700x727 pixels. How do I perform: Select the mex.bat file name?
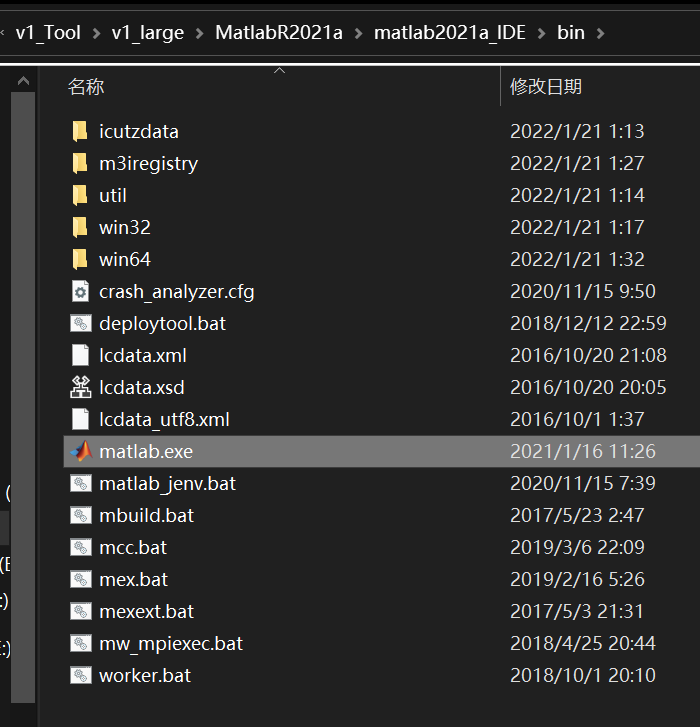coord(134,580)
